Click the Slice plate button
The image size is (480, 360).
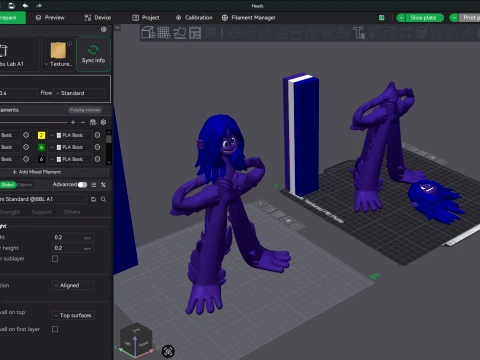424,18
